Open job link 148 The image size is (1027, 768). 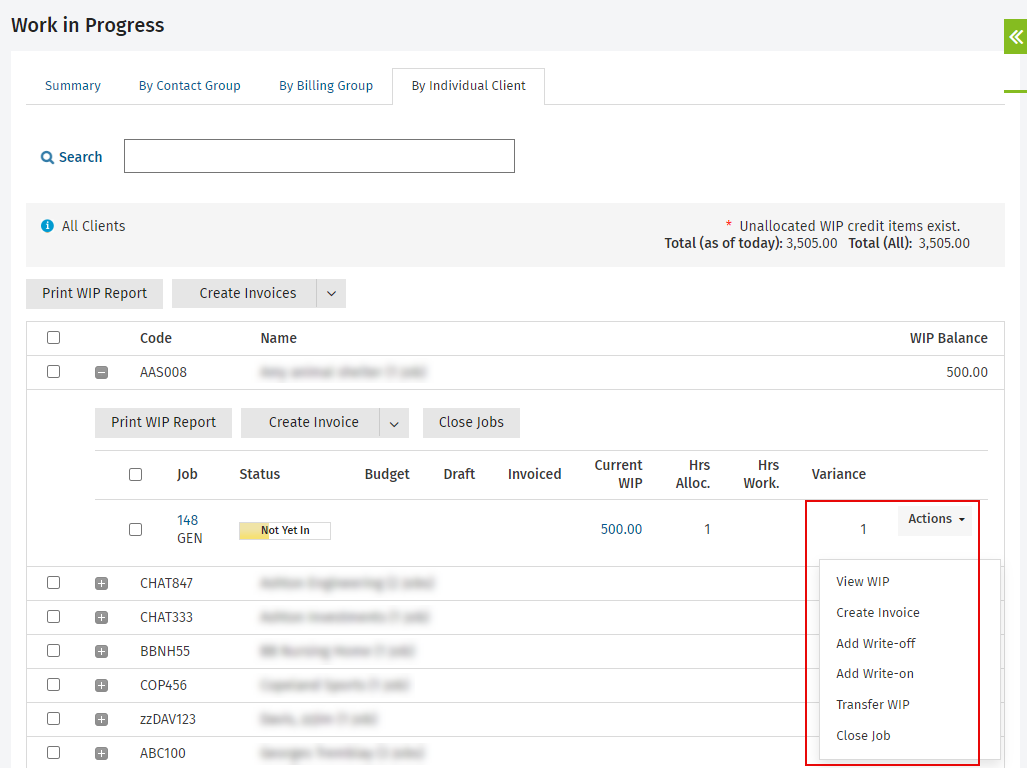click(187, 521)
